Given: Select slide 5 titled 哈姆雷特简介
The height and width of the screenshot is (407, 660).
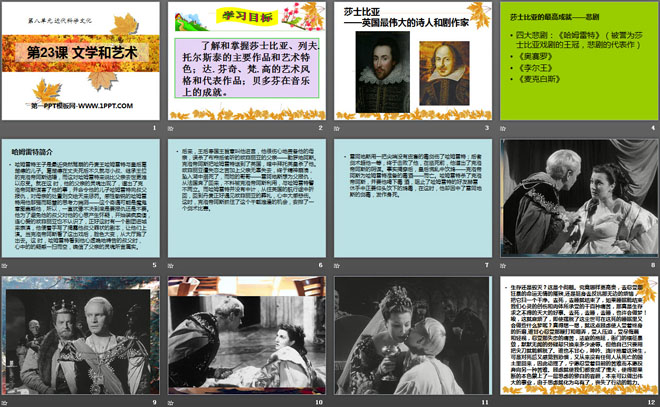Looking at the screenshot, I should 81,198.
